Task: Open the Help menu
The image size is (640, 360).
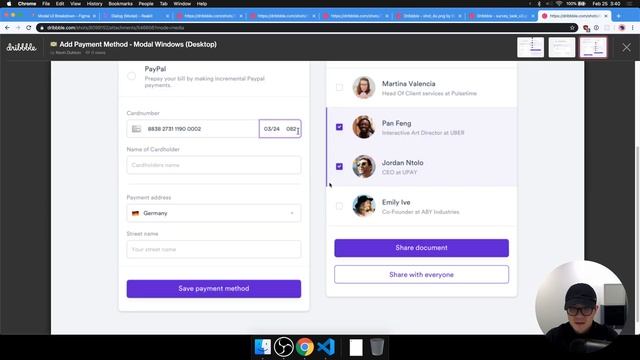Action: tap(202, 4)
